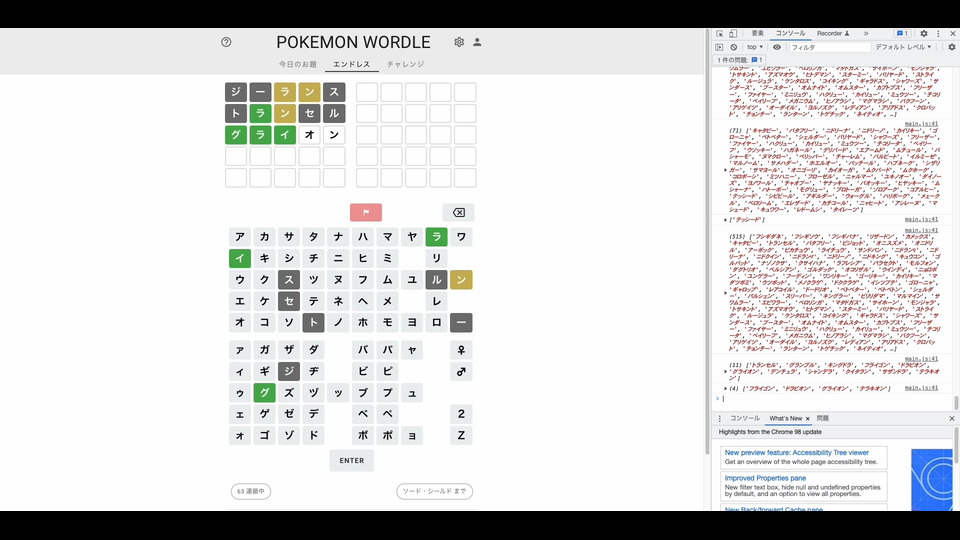Click the yellow ン keyboard key
Viewport: 960px width, 540px height.
461,280
